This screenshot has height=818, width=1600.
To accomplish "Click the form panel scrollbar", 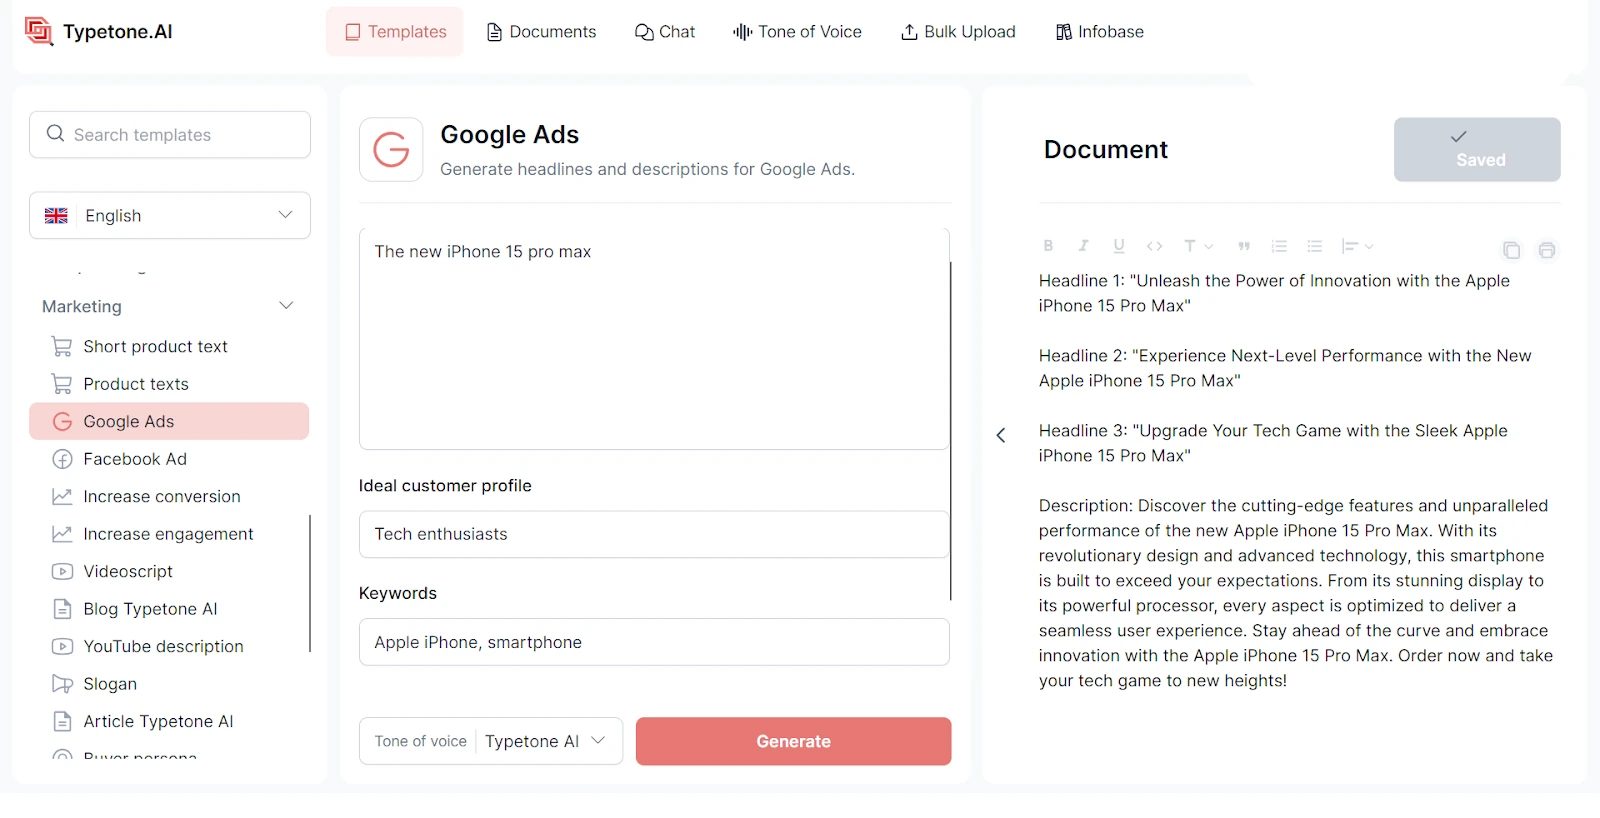I will 950,430.
